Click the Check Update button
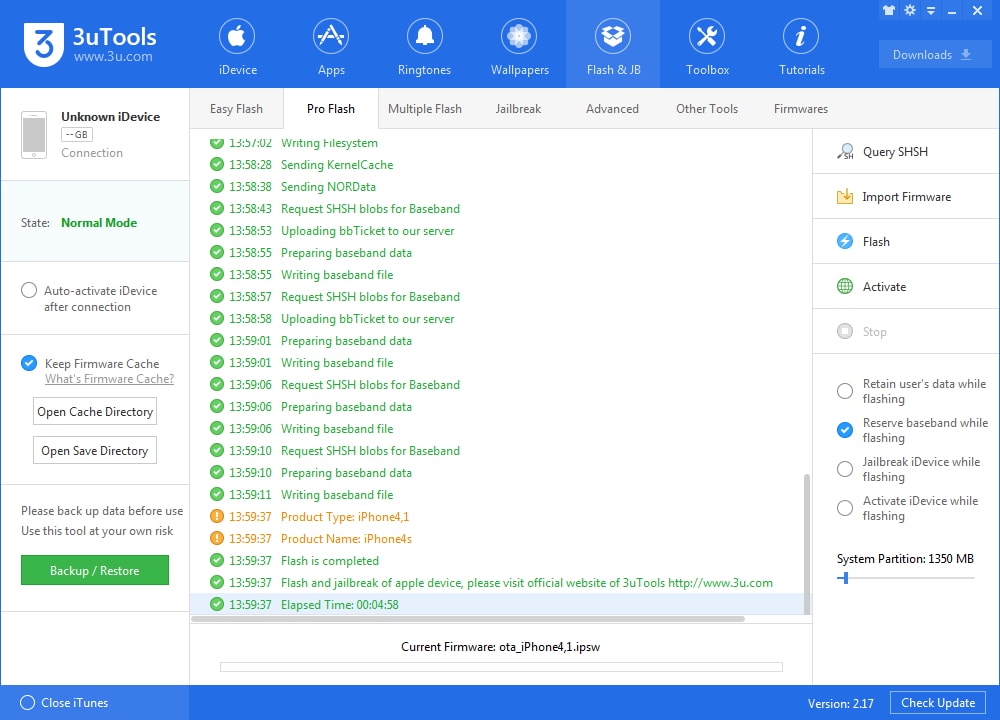1000x720 pixels. [938, 702]
